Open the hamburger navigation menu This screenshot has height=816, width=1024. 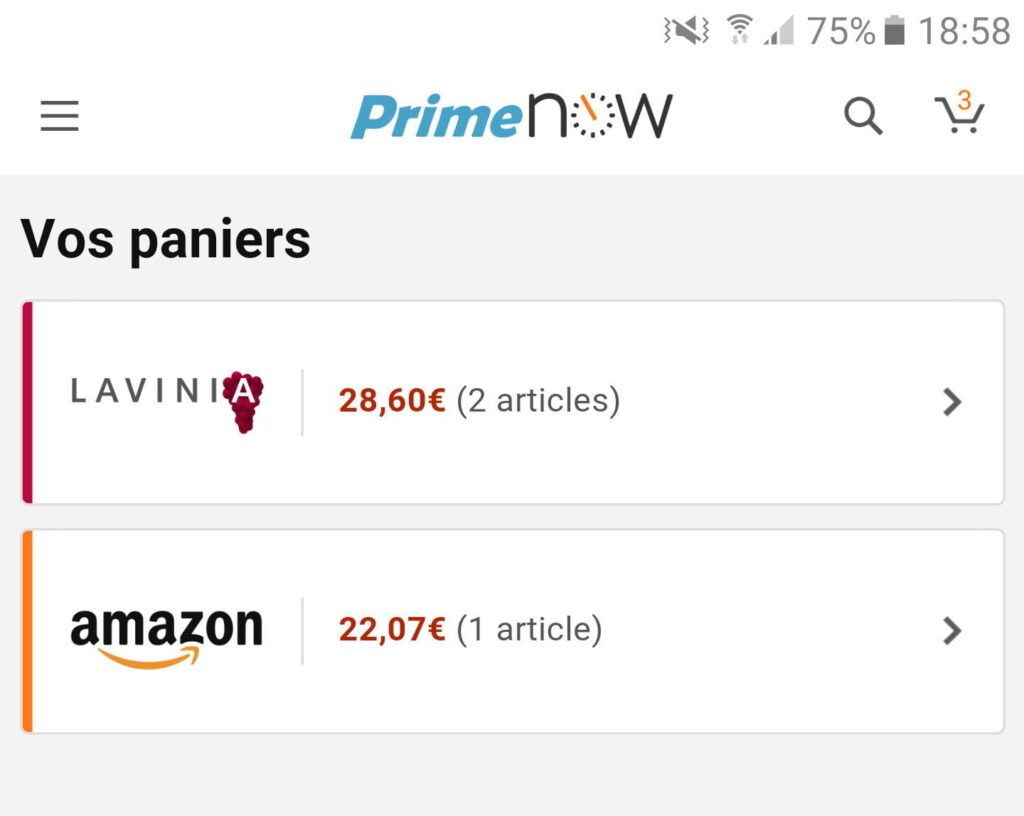[59, 117]
